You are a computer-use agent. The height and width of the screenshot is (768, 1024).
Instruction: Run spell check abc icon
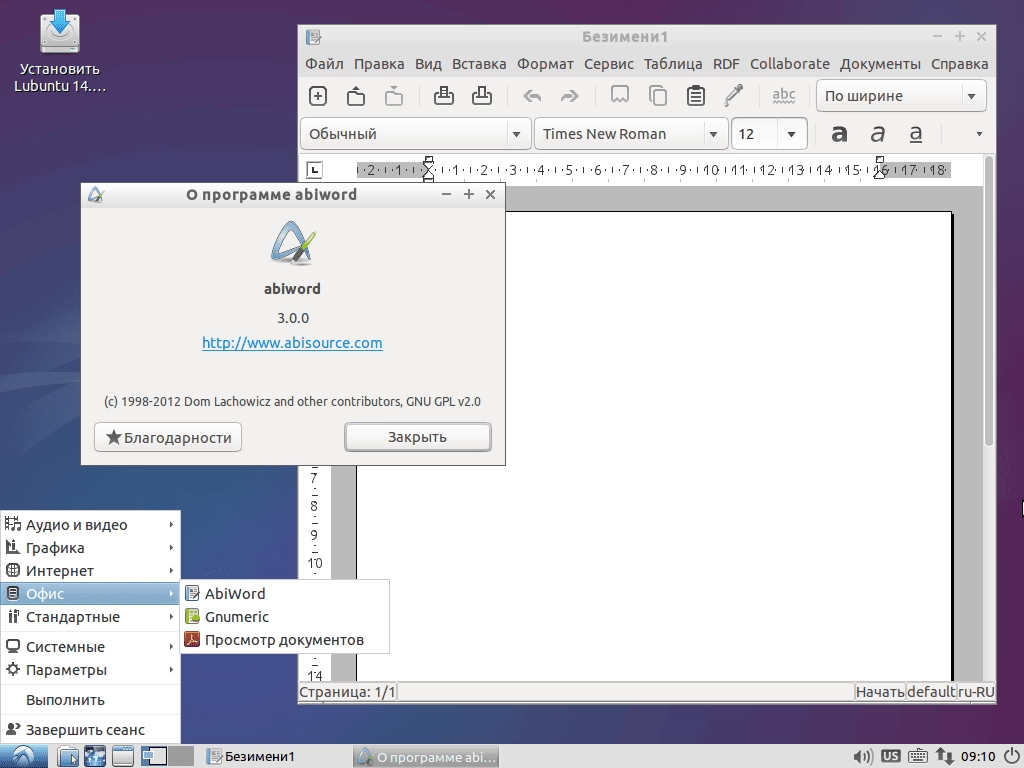[784, 96]
